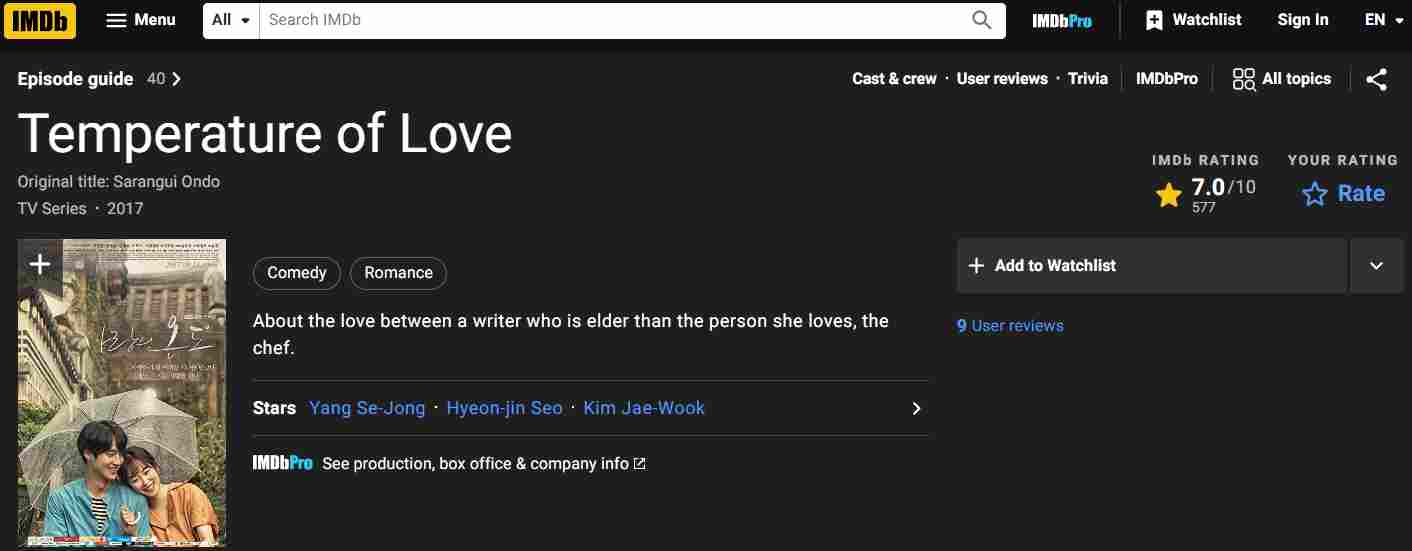Expand the dropdown arrow next to Add to Watchlist

[1377, 265]
